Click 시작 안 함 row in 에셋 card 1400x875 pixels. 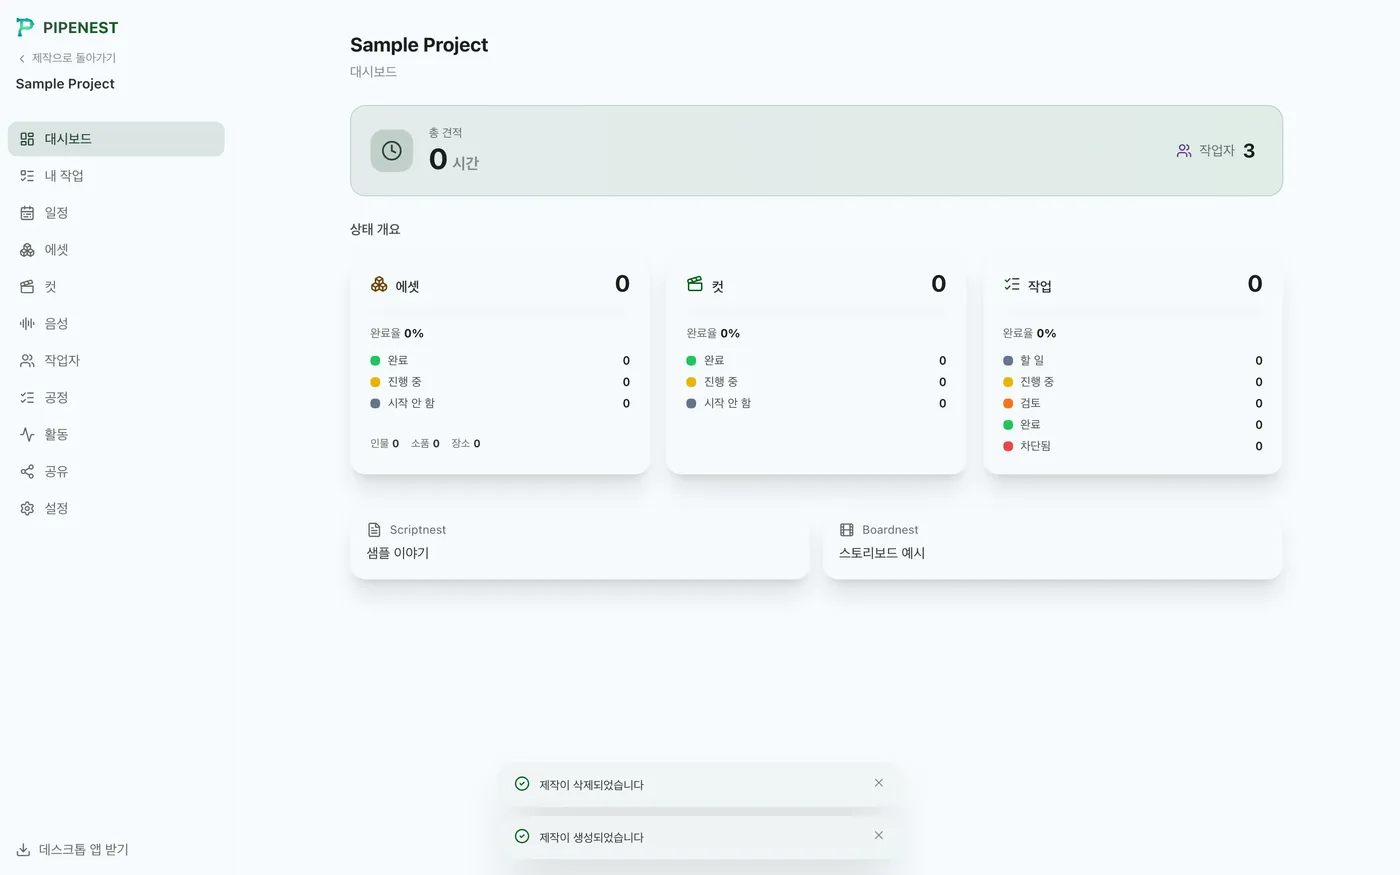pos(500,404)
